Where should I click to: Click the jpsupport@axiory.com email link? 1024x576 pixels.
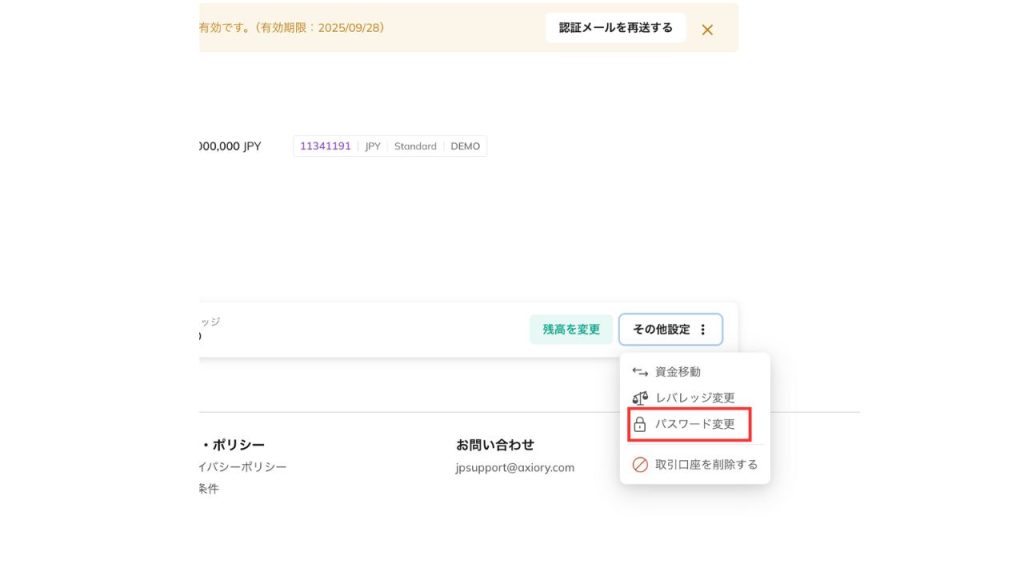pyautogui.click(x=515, y=467)
